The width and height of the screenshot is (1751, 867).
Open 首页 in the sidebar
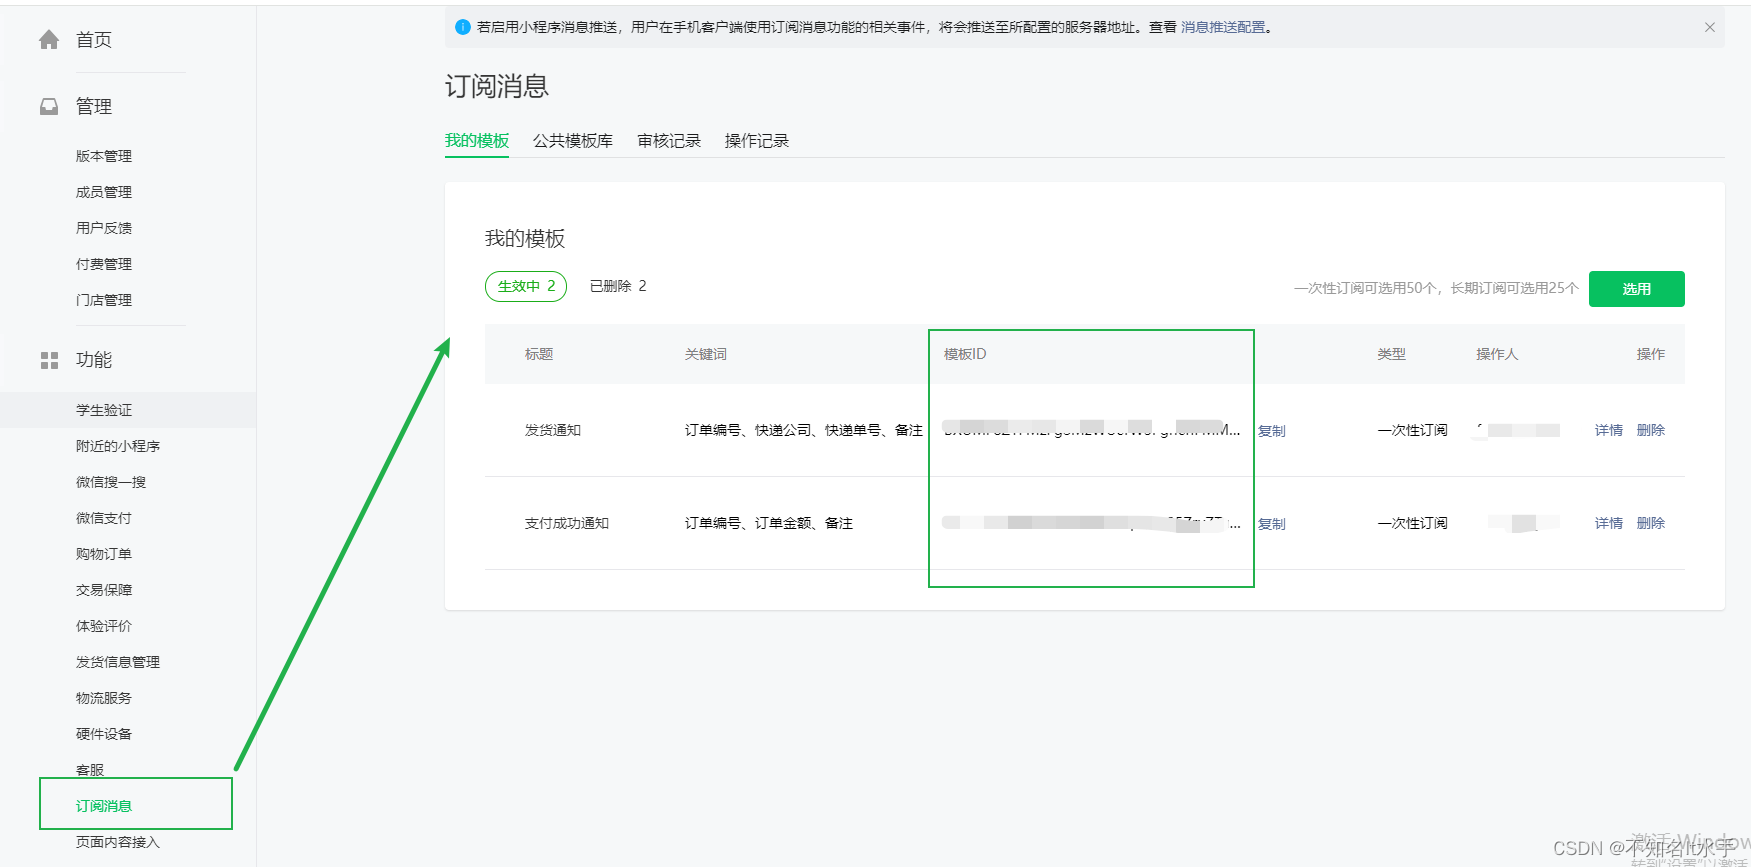point(94,40)
